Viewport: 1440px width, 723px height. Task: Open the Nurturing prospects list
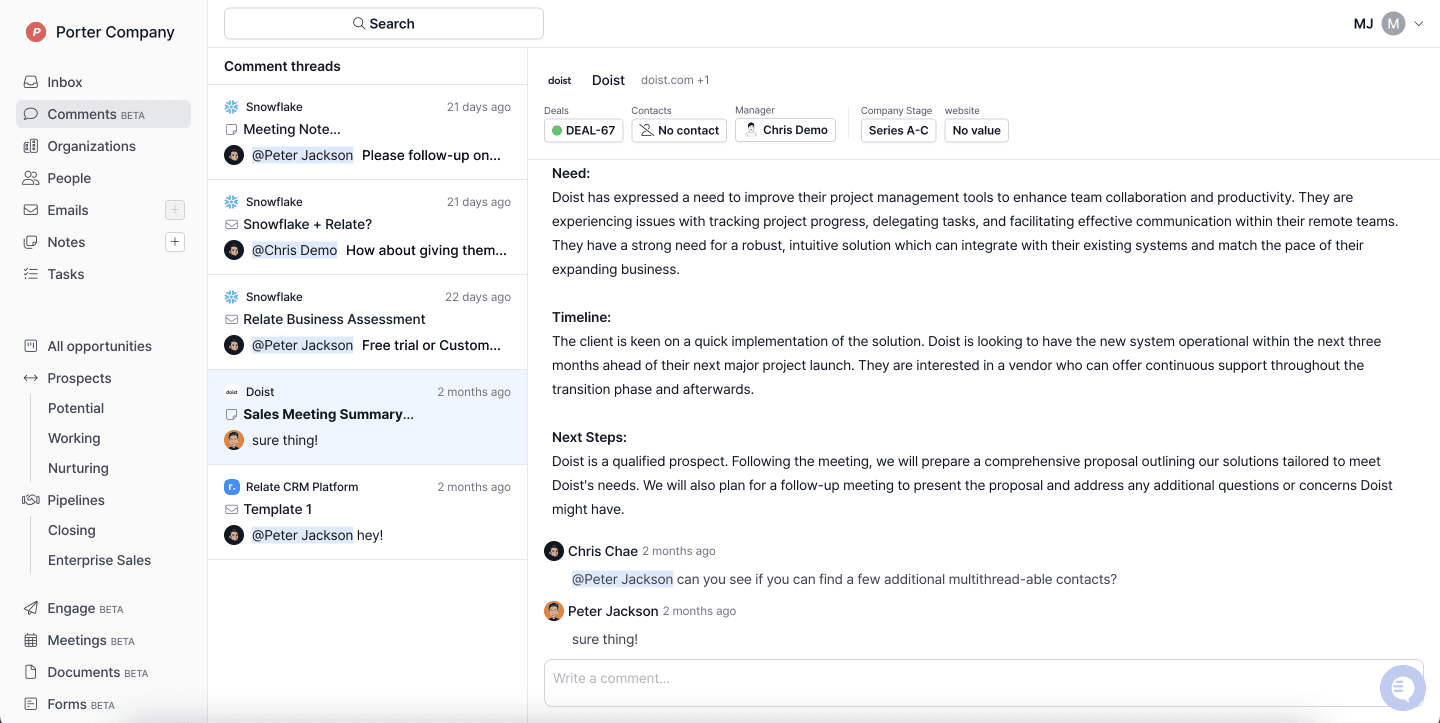coord(78,468)
